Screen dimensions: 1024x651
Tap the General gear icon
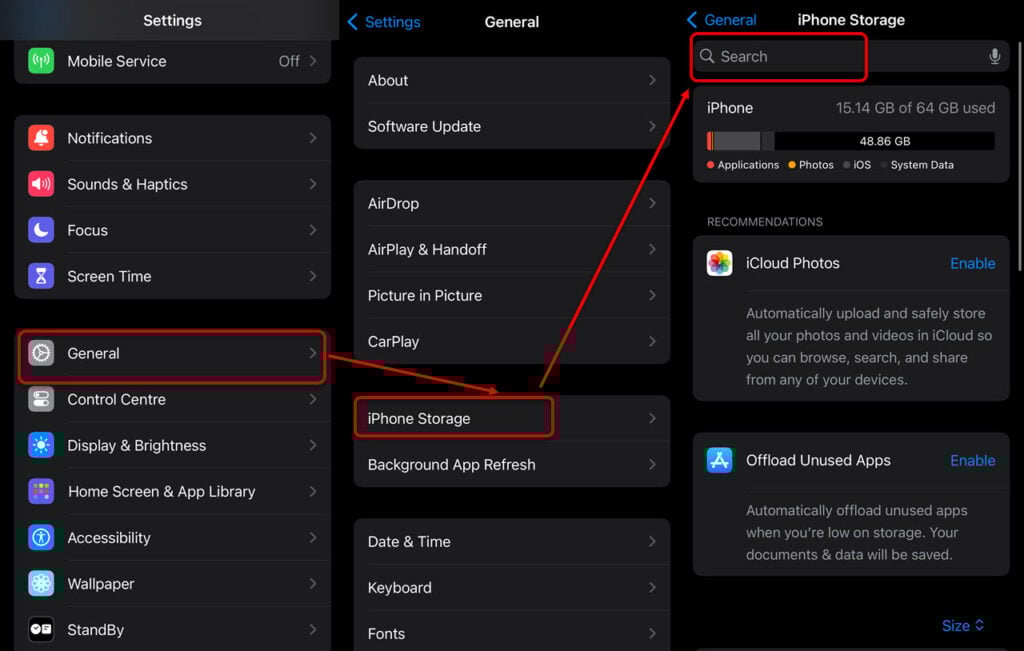pos(41,353)
